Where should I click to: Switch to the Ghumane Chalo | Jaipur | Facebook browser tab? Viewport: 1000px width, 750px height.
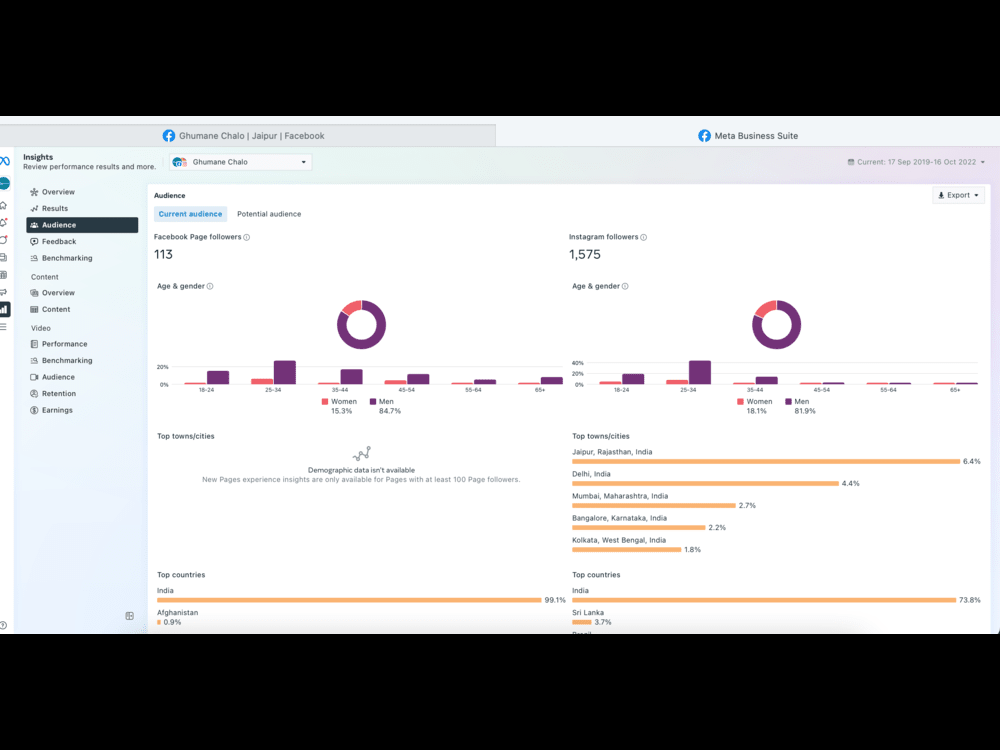pyautogui.click(x=247, y=136)
